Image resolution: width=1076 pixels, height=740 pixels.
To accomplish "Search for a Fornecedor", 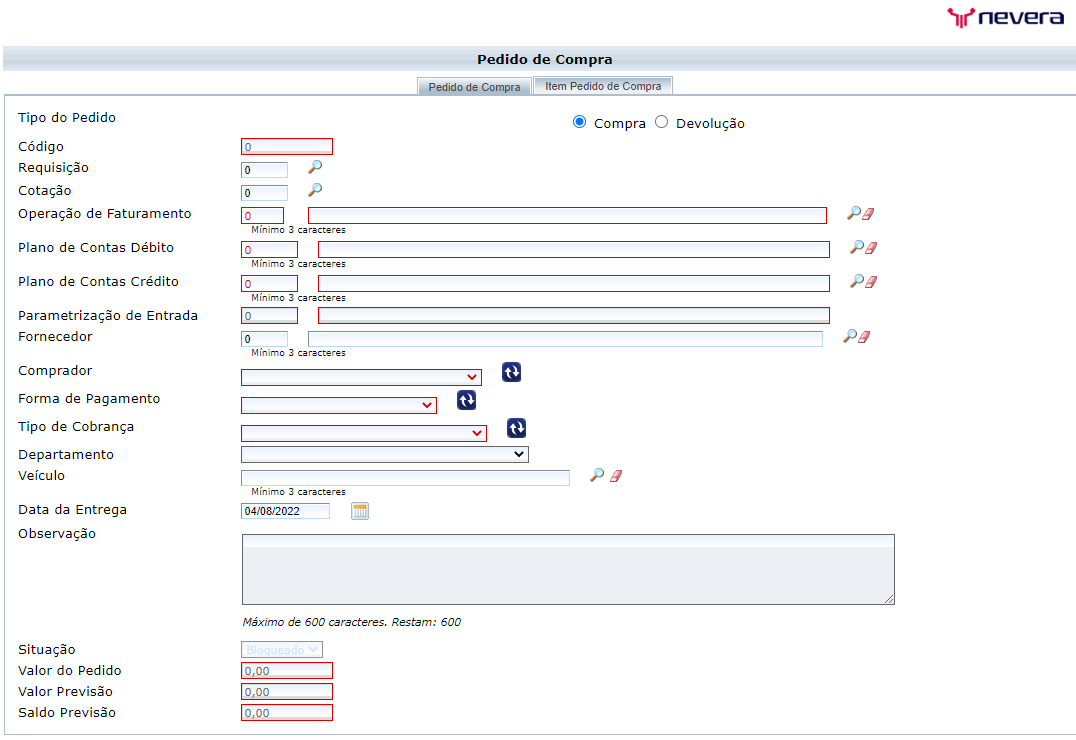I will coord(852,336).
